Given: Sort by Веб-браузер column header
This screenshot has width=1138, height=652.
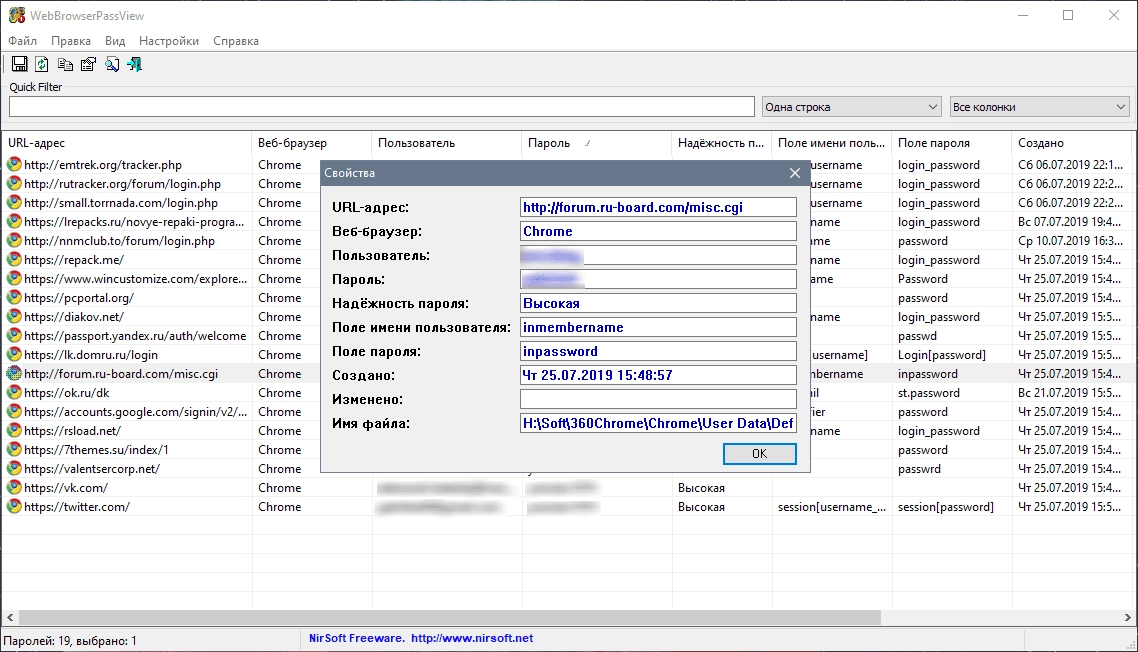Looking at the screenshot, I should click(x=311, y=143).
